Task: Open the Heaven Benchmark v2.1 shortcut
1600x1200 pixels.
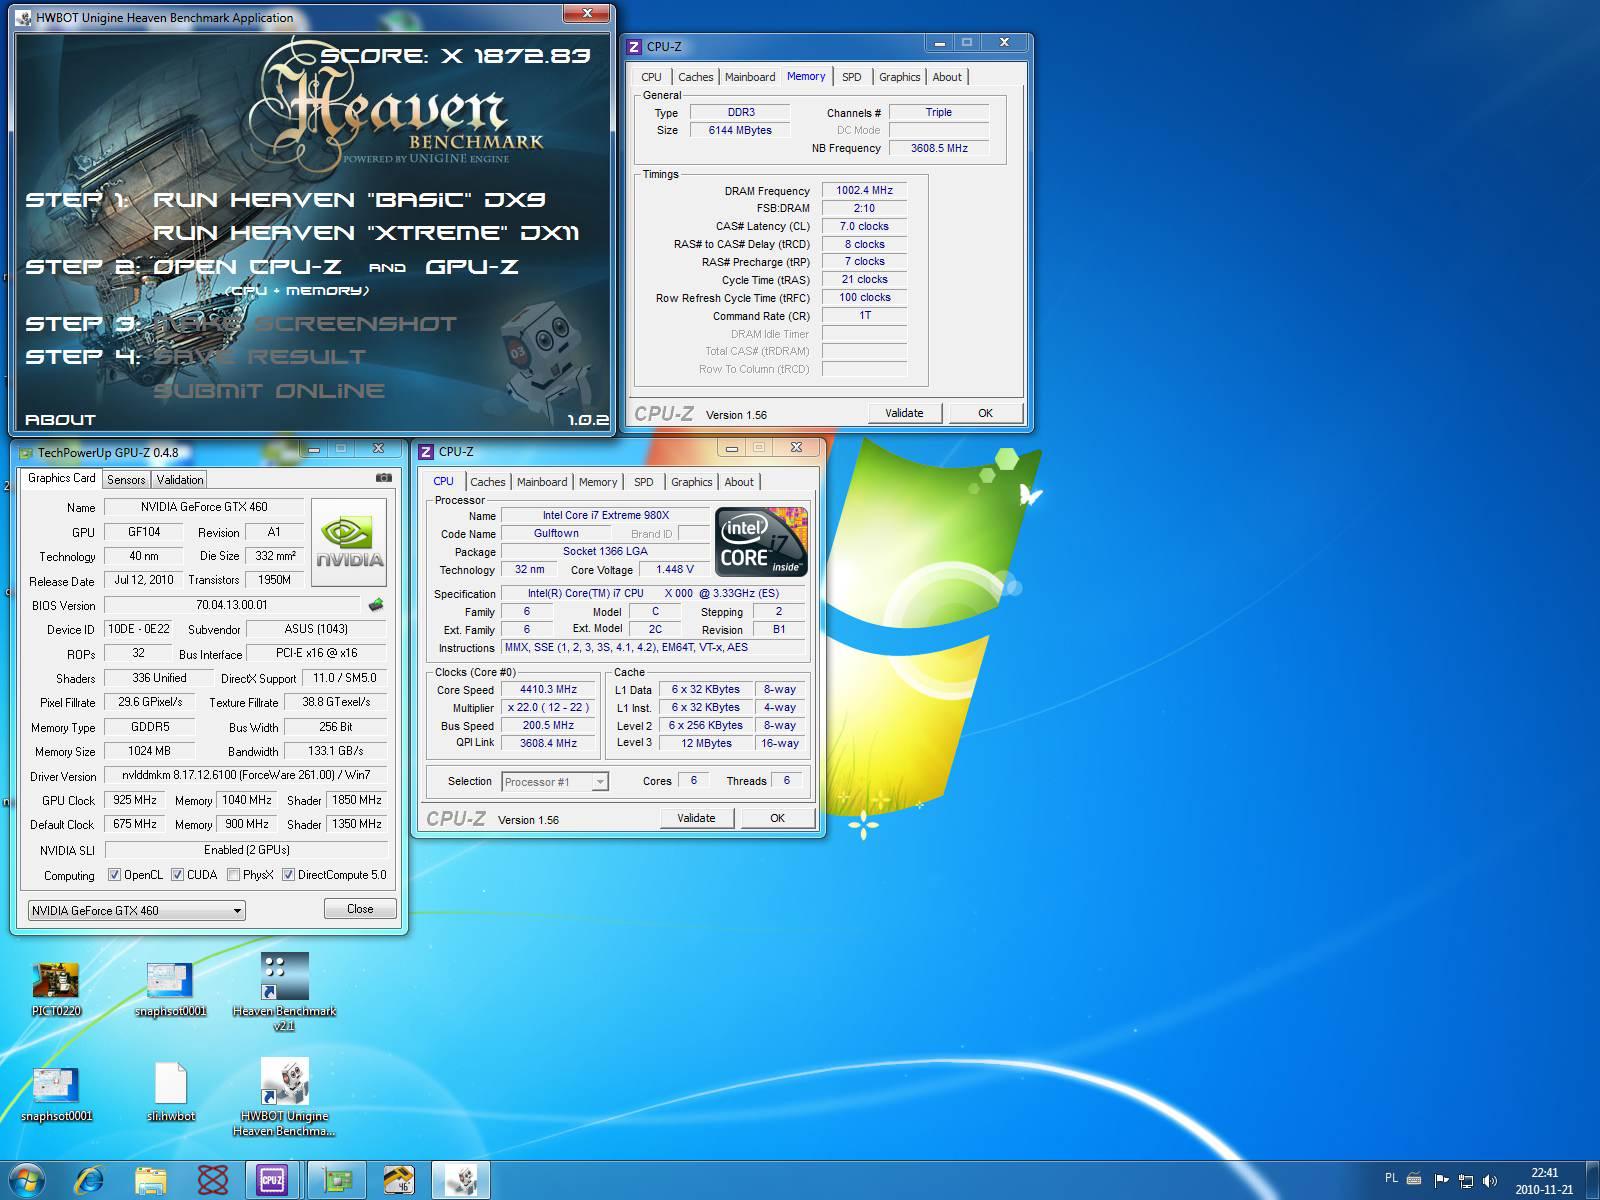Action: tap(284, 992)
